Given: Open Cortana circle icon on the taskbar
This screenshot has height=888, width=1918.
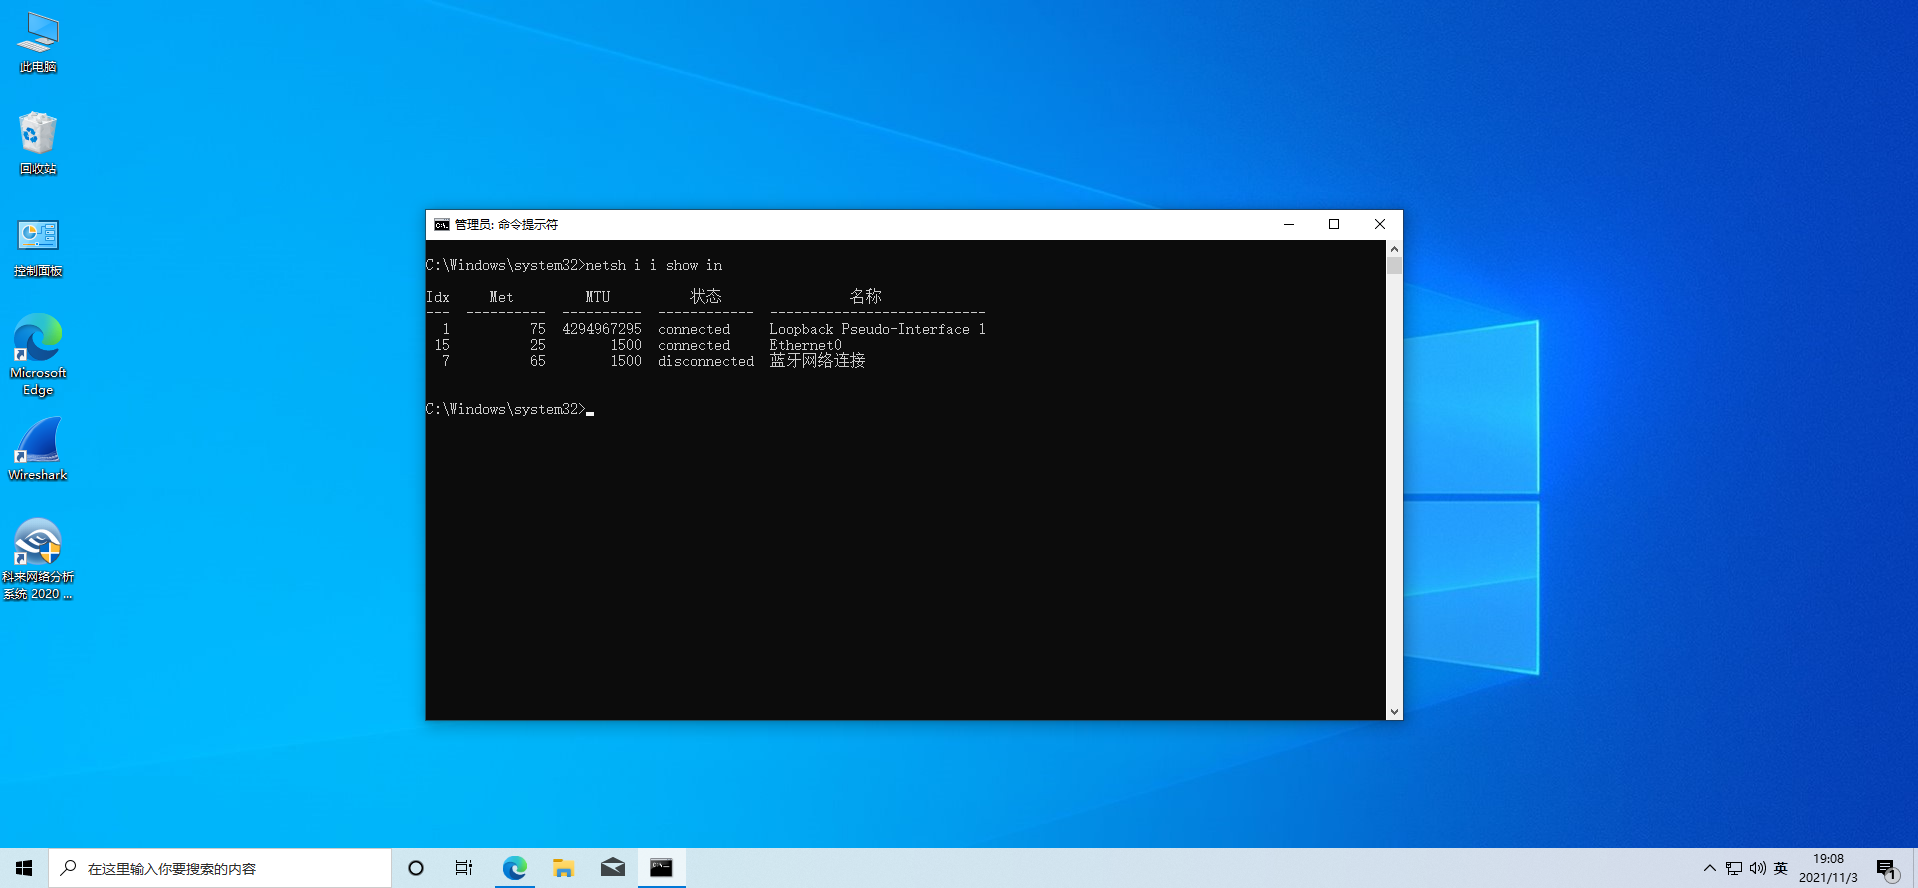Looking at the screenshot, I should (416, 868).
